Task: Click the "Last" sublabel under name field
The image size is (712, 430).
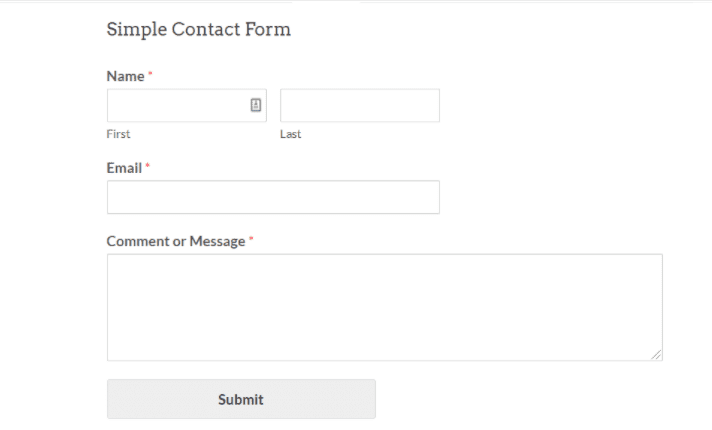Action: click(291, 134)
